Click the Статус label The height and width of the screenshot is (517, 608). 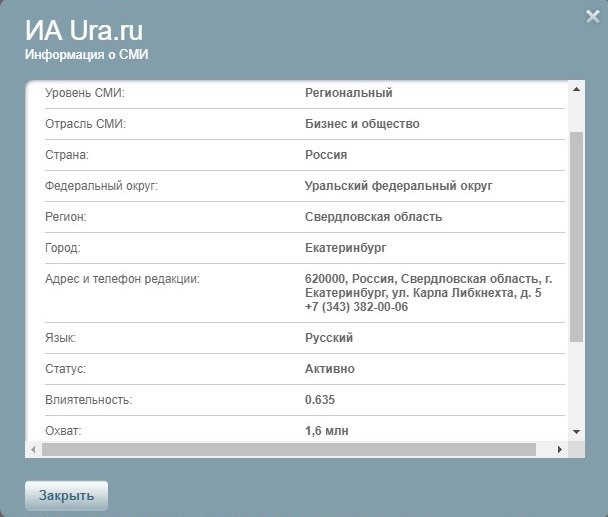click(x=65, y=369)
